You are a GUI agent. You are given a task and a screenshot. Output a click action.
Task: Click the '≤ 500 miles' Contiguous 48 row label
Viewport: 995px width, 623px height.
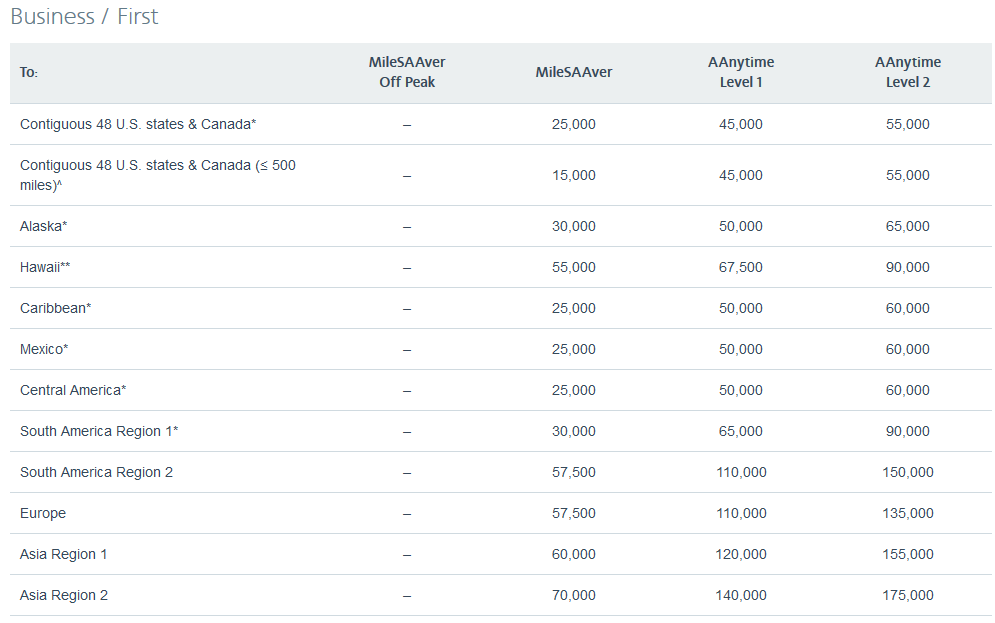(x=157, y=175)
